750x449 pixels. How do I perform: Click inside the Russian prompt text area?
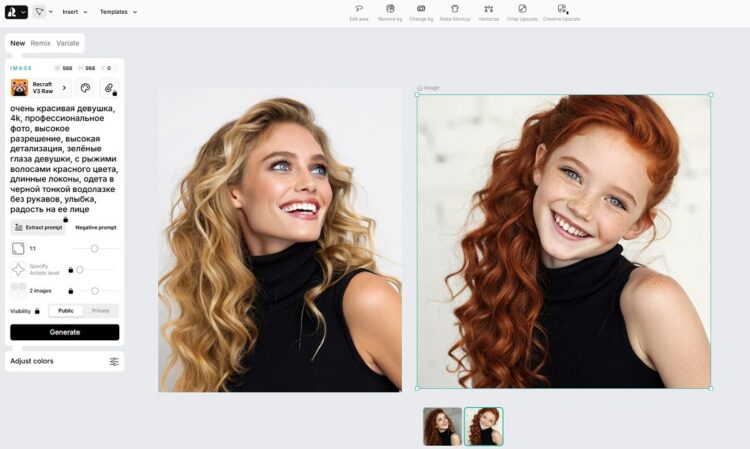point(64,159)
